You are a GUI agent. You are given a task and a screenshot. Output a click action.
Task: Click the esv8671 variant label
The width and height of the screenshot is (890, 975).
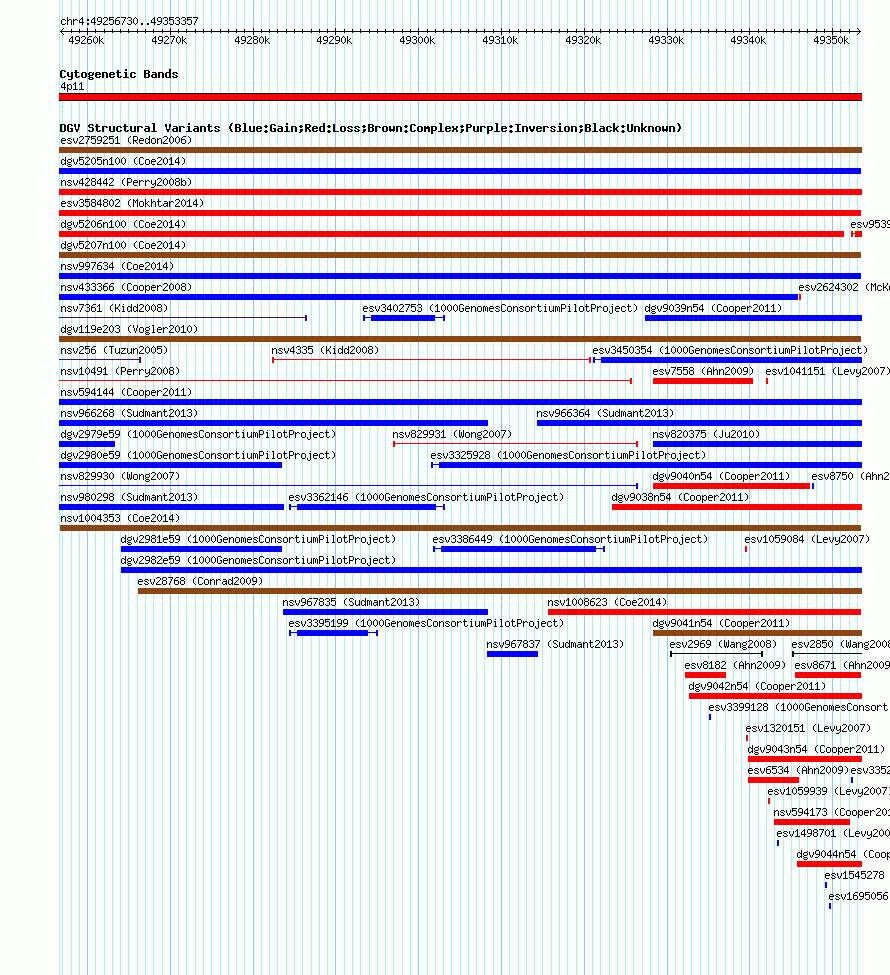coord(842,665)
